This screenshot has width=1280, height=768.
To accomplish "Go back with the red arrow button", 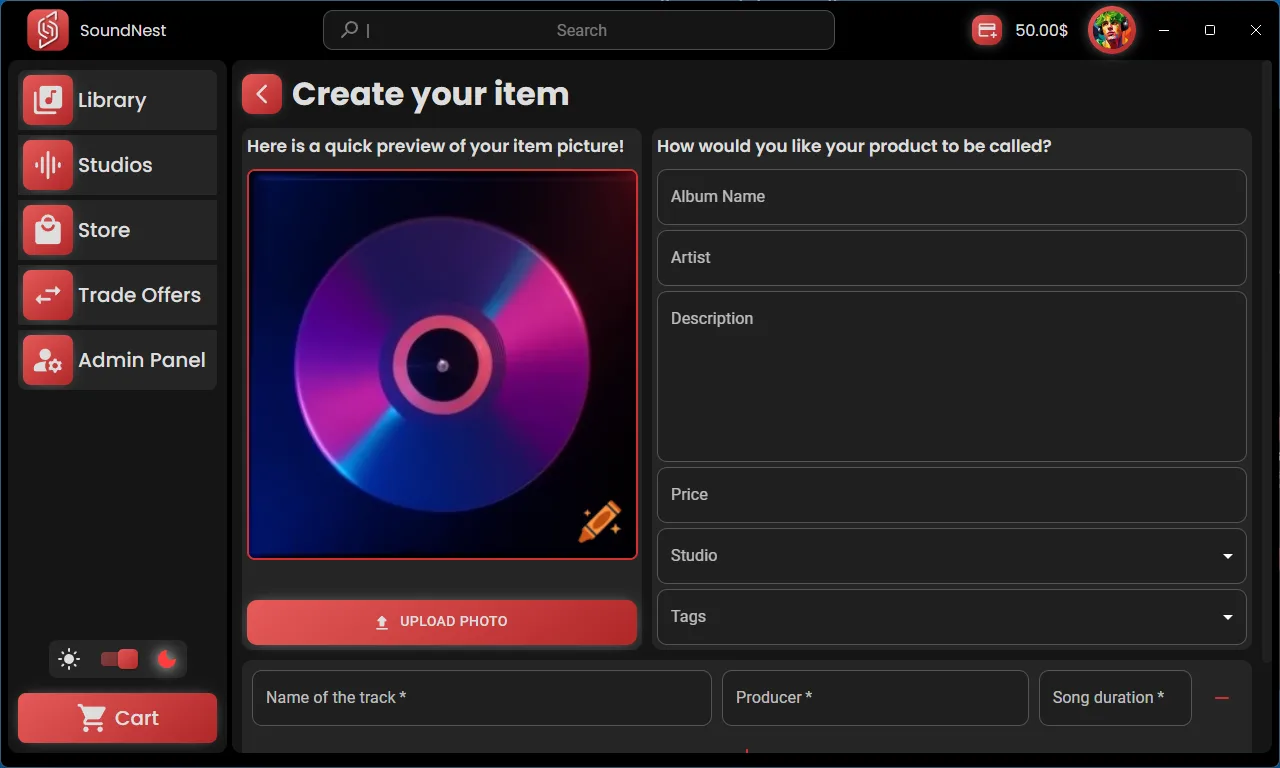I will (x=262, y=94).
